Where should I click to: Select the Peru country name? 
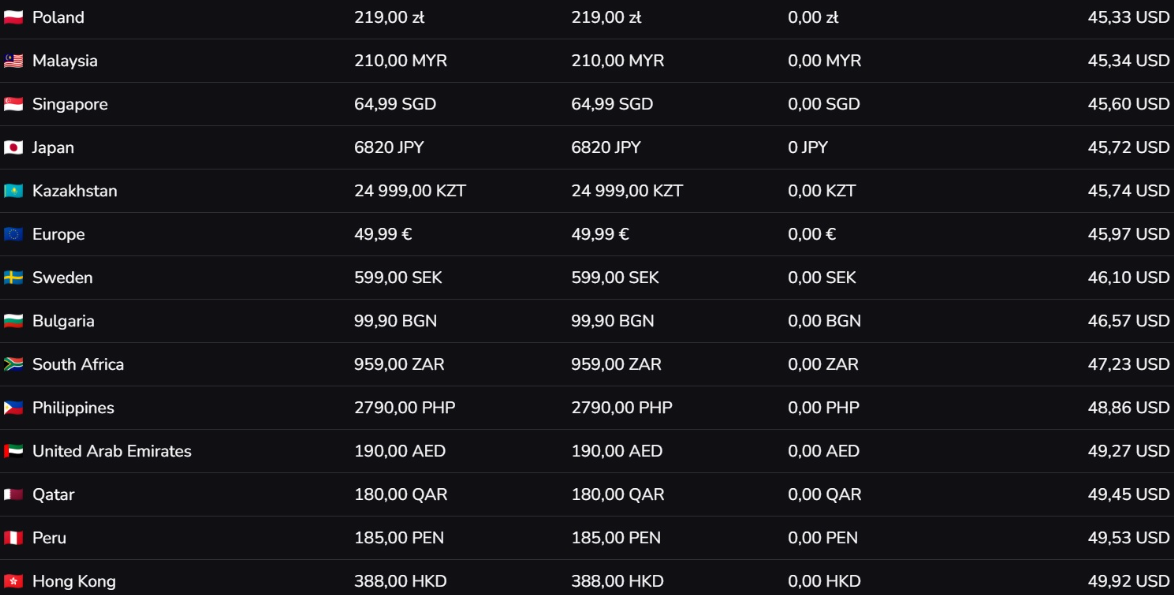(x=49, y=538)
